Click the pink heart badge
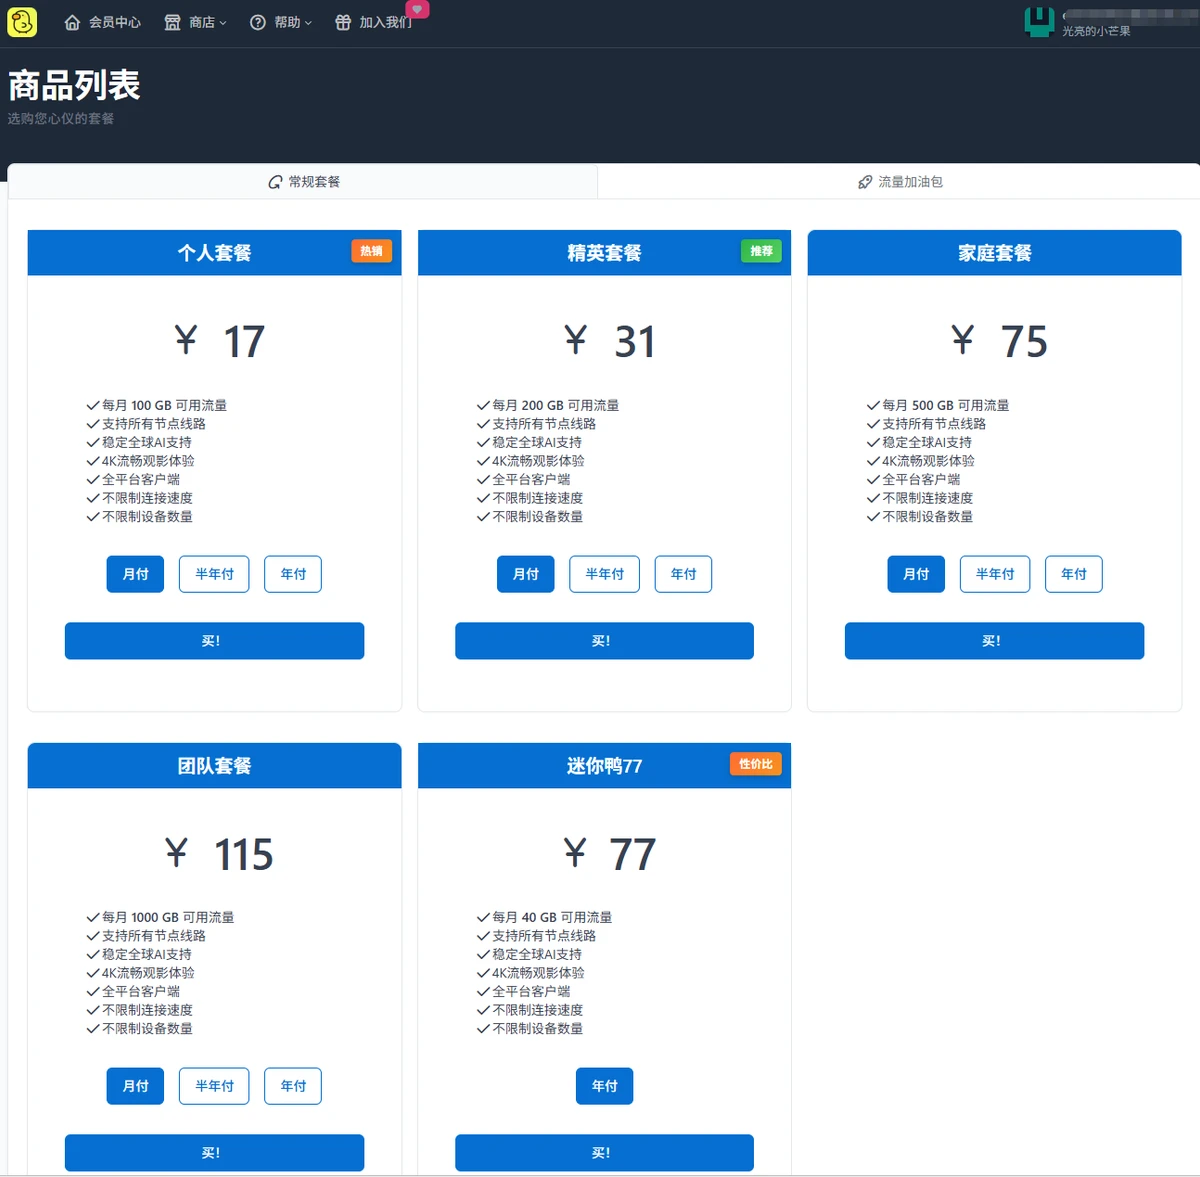 pyautogui.click(x=417, y=9)
